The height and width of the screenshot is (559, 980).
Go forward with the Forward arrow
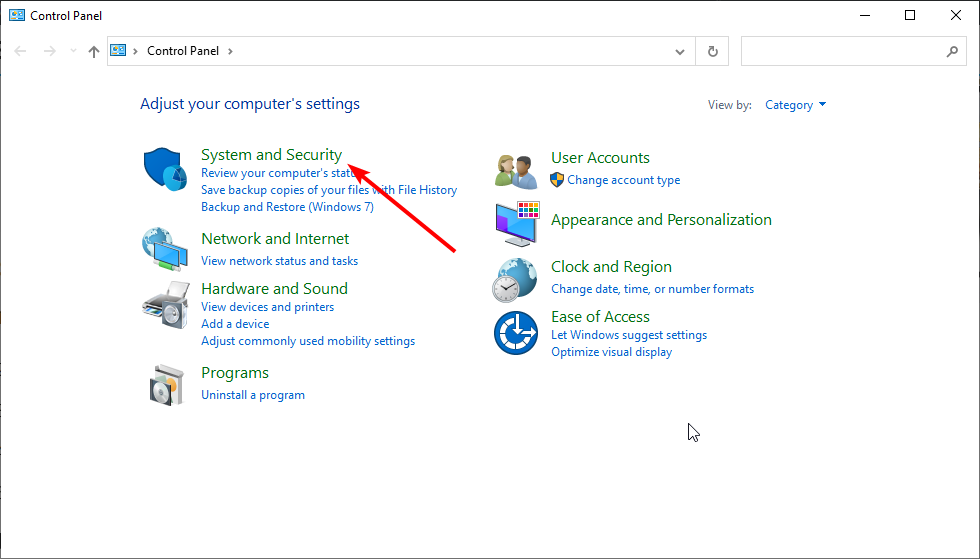pos(49,51)
